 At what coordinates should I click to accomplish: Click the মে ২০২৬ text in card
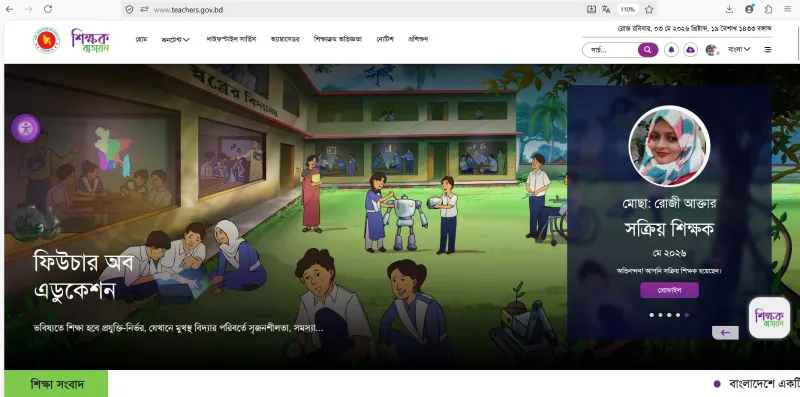(x=669, y=253)
